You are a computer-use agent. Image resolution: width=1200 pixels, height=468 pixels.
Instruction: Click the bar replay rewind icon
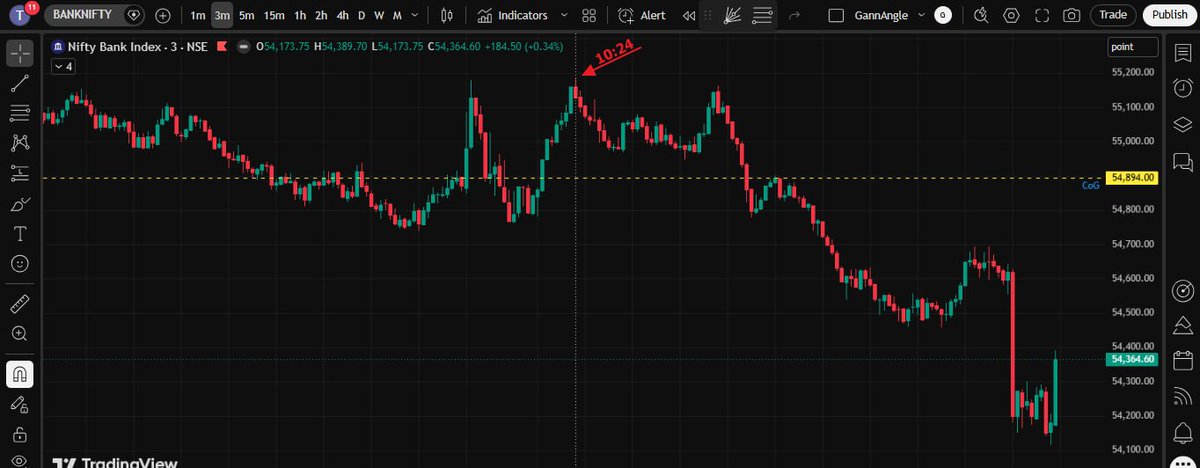(x=689, y=15)
